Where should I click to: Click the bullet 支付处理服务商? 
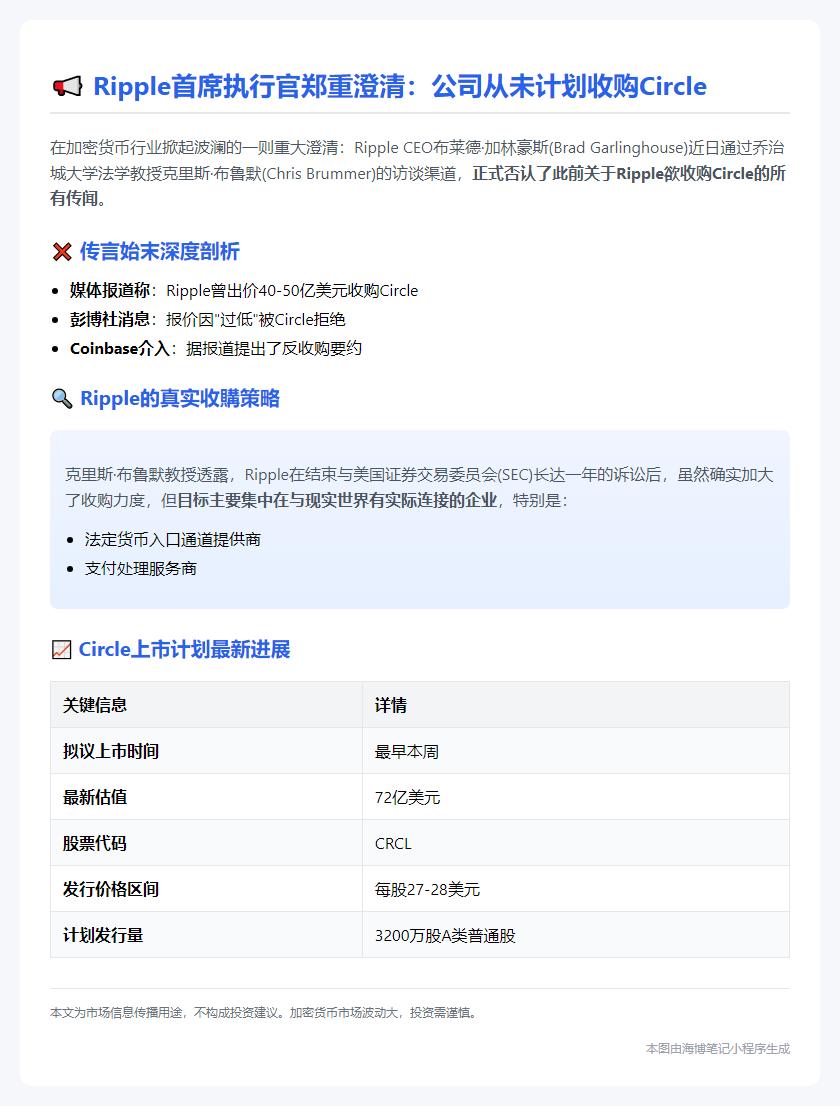click(x=140, y=569)
